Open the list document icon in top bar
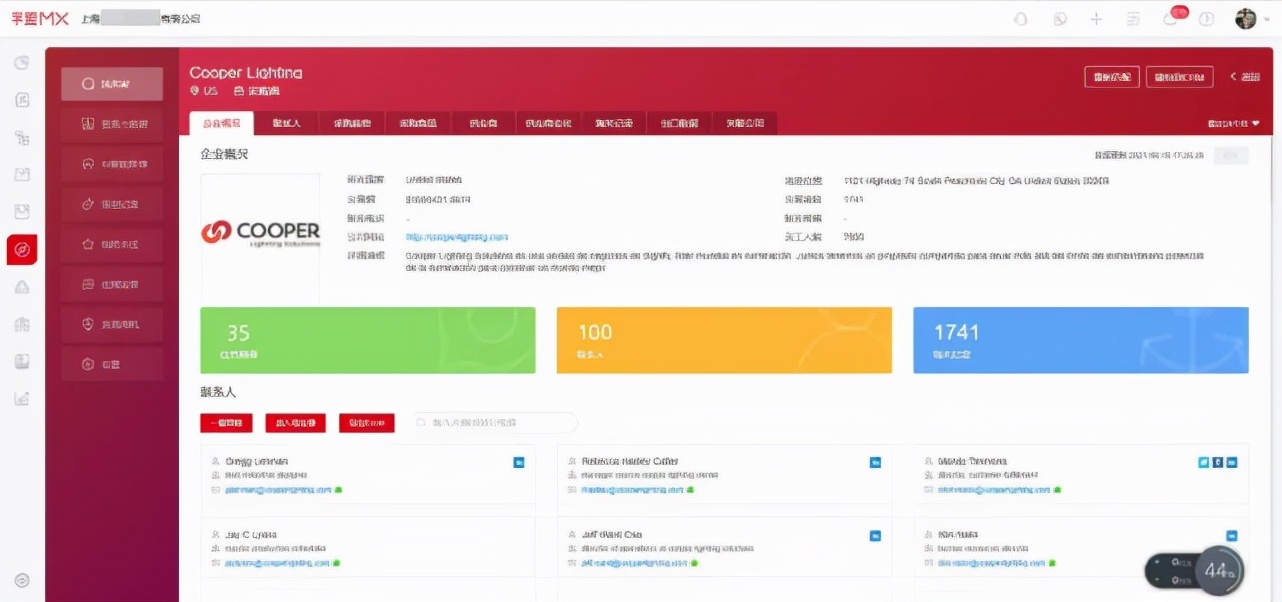 point(1133,19)
